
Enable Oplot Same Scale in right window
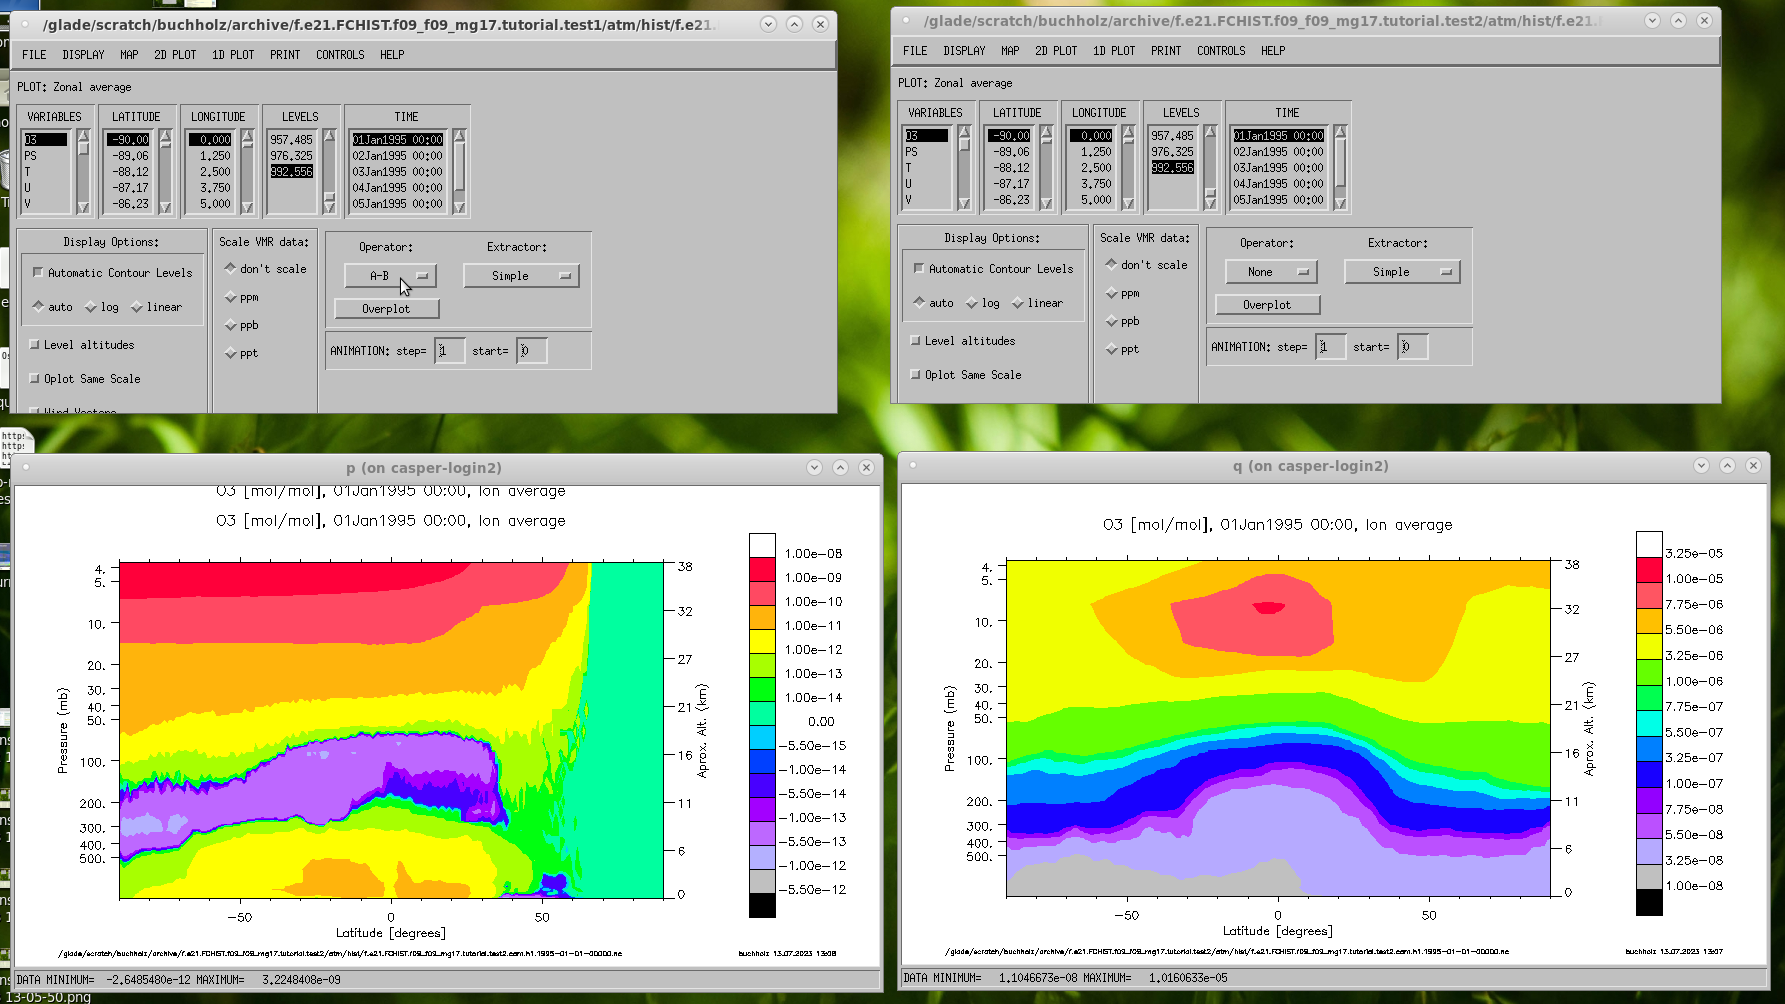(x=916, y=375)
